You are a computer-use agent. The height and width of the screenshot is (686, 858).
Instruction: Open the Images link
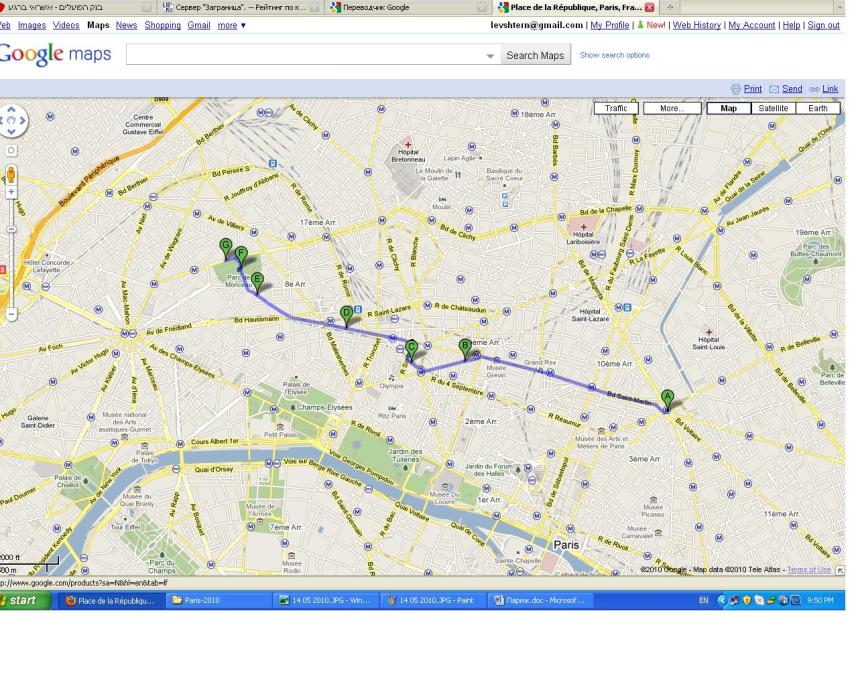(32, 25)
